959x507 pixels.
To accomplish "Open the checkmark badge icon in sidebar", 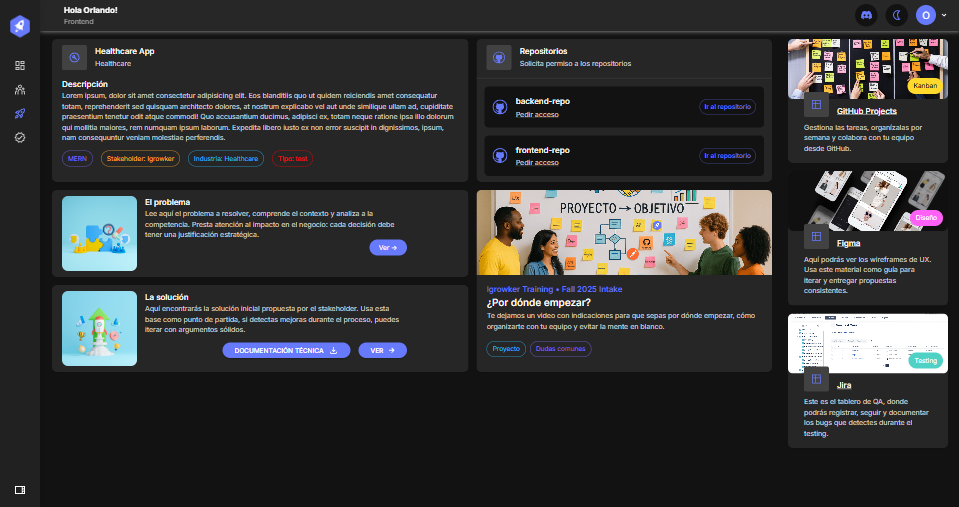I will coord(20,137).
